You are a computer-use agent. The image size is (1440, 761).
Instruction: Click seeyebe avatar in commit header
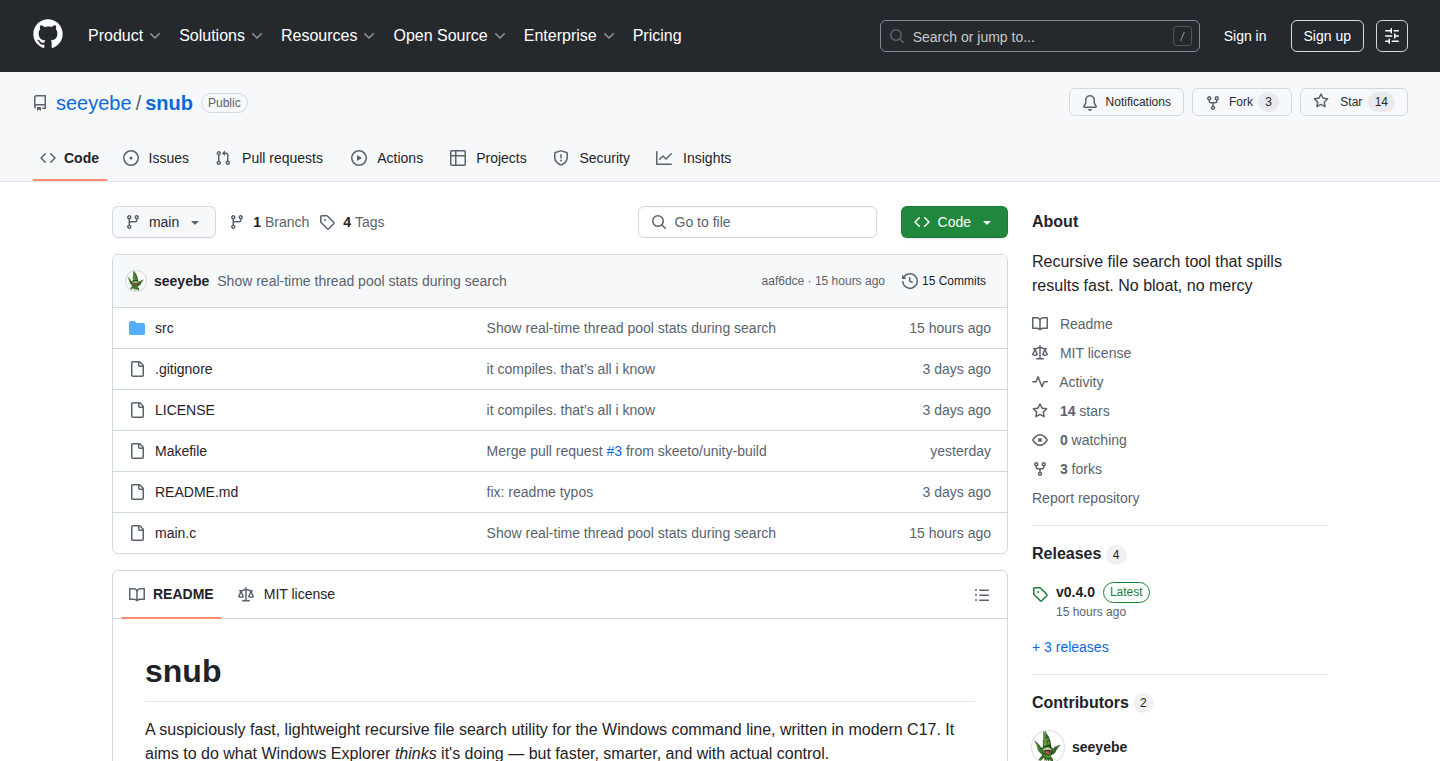point(136,281)
